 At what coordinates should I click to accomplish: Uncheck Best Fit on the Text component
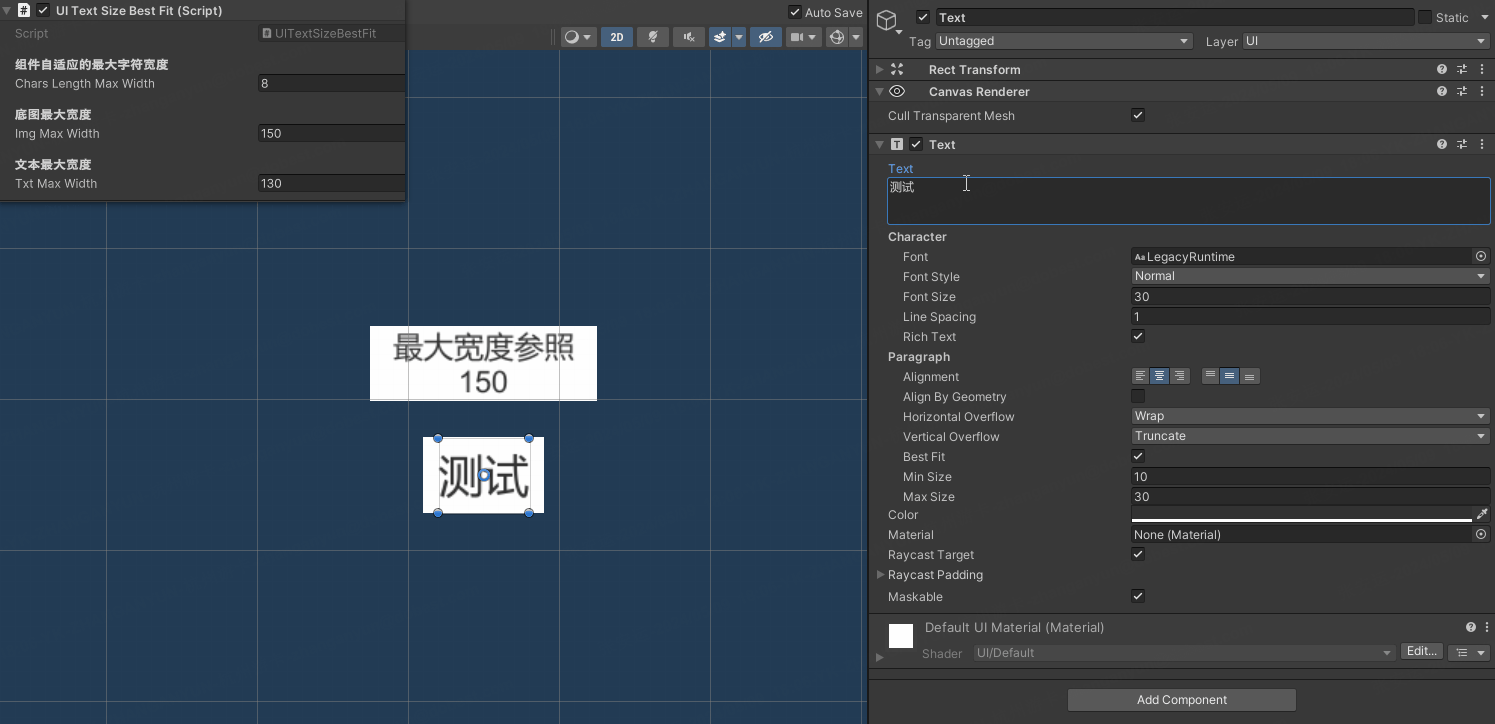pos(1138,456)
